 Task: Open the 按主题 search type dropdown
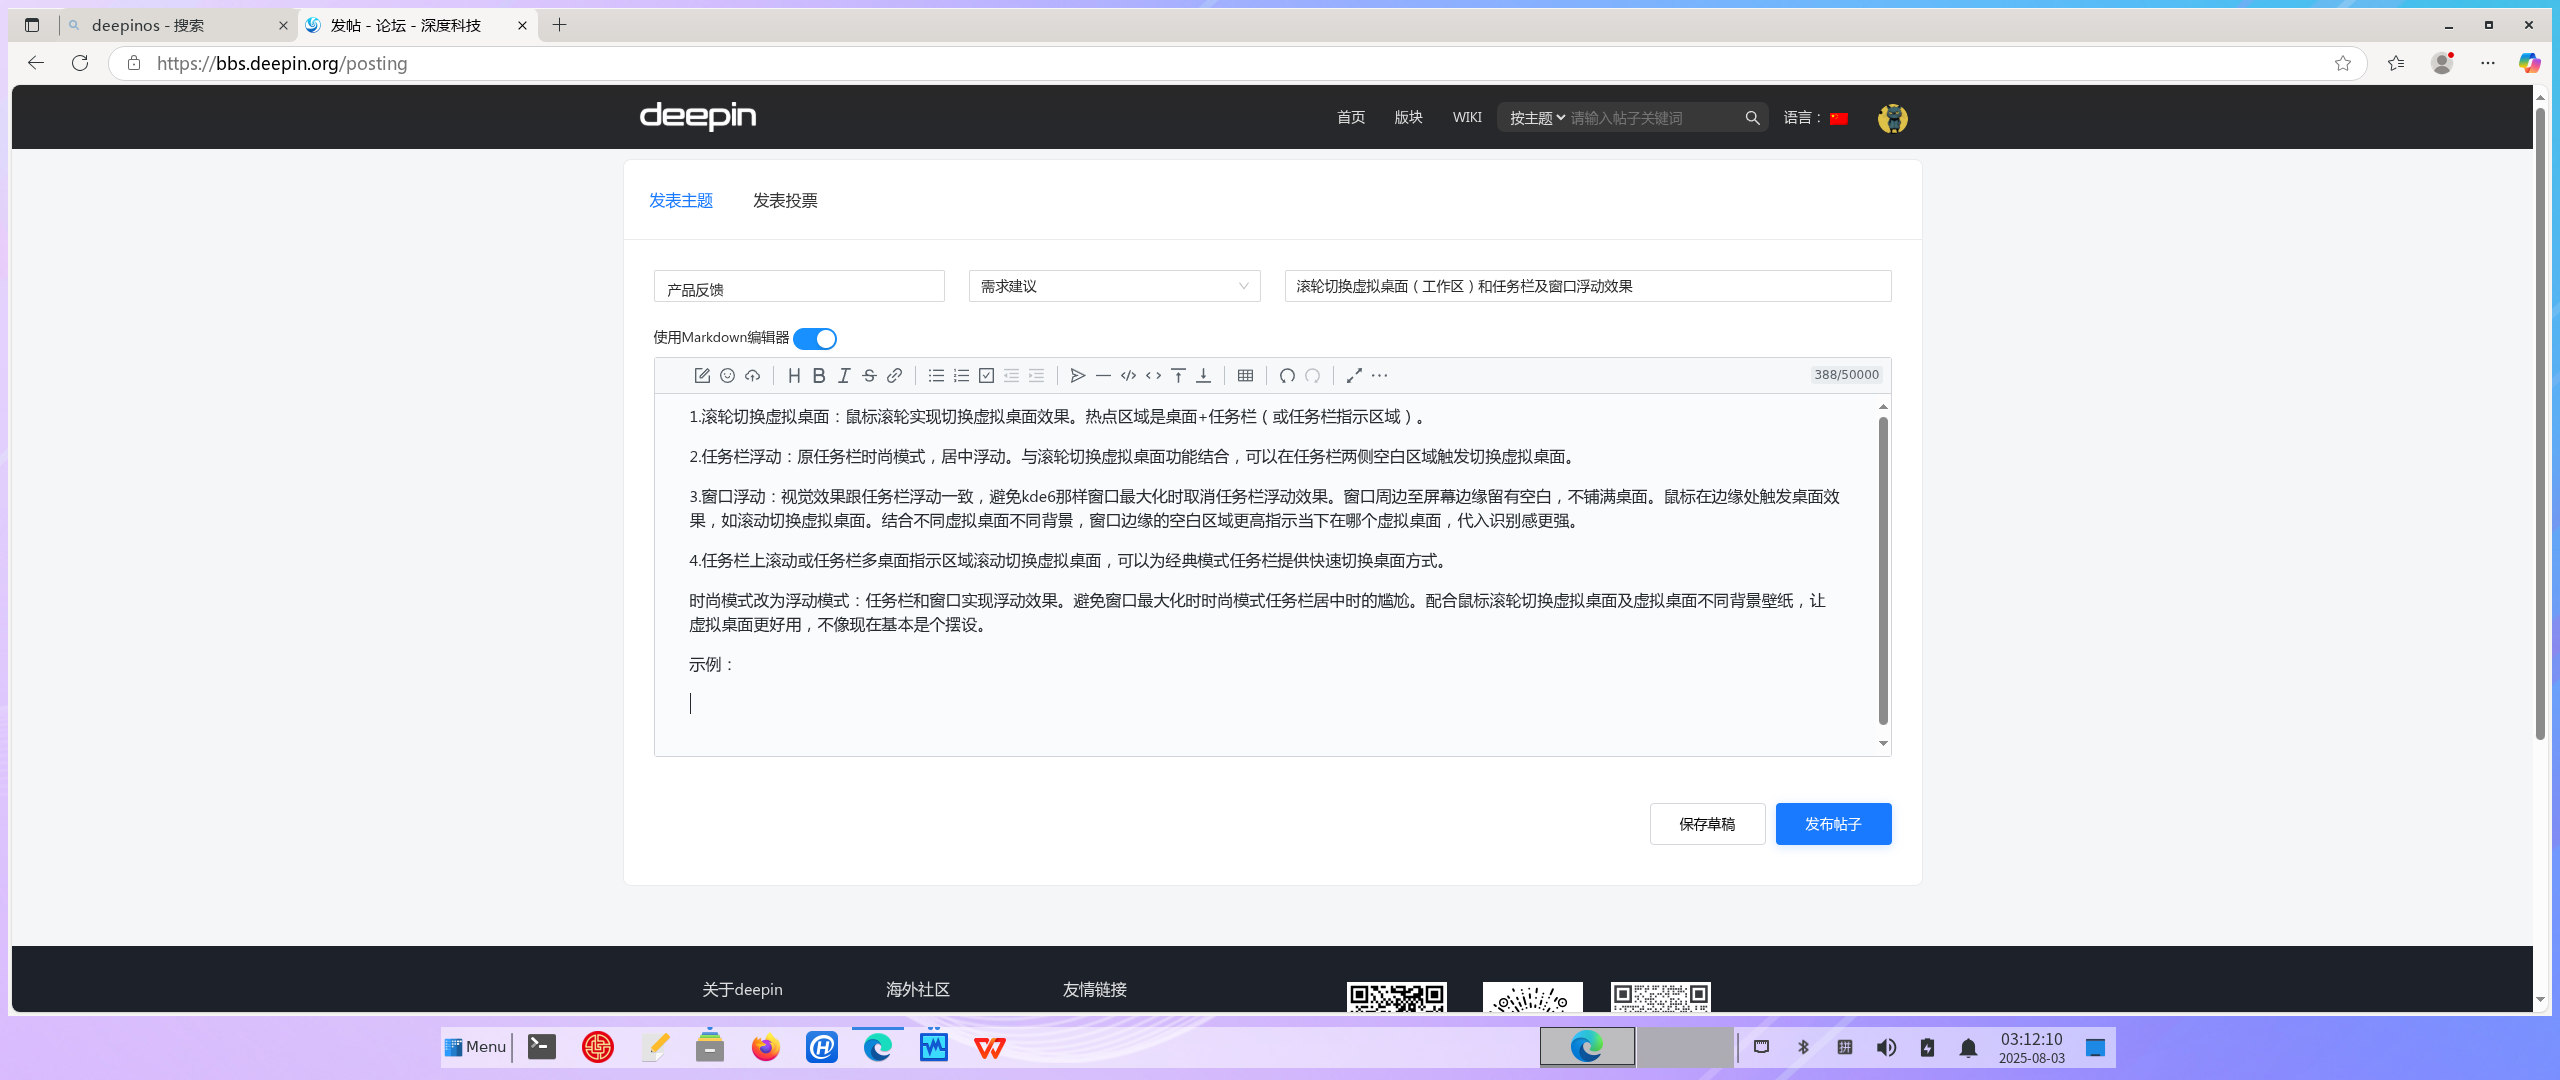pyautogui.click(x=1537, y=118)
